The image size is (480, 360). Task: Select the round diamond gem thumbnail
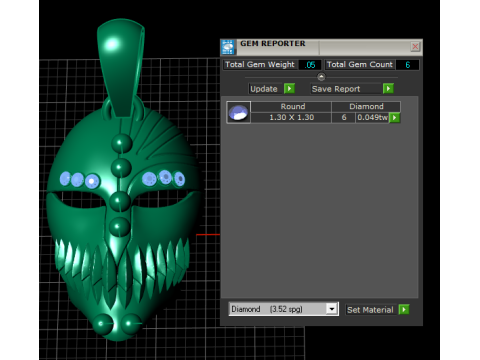pyautogui.click(x=238, y=112)
